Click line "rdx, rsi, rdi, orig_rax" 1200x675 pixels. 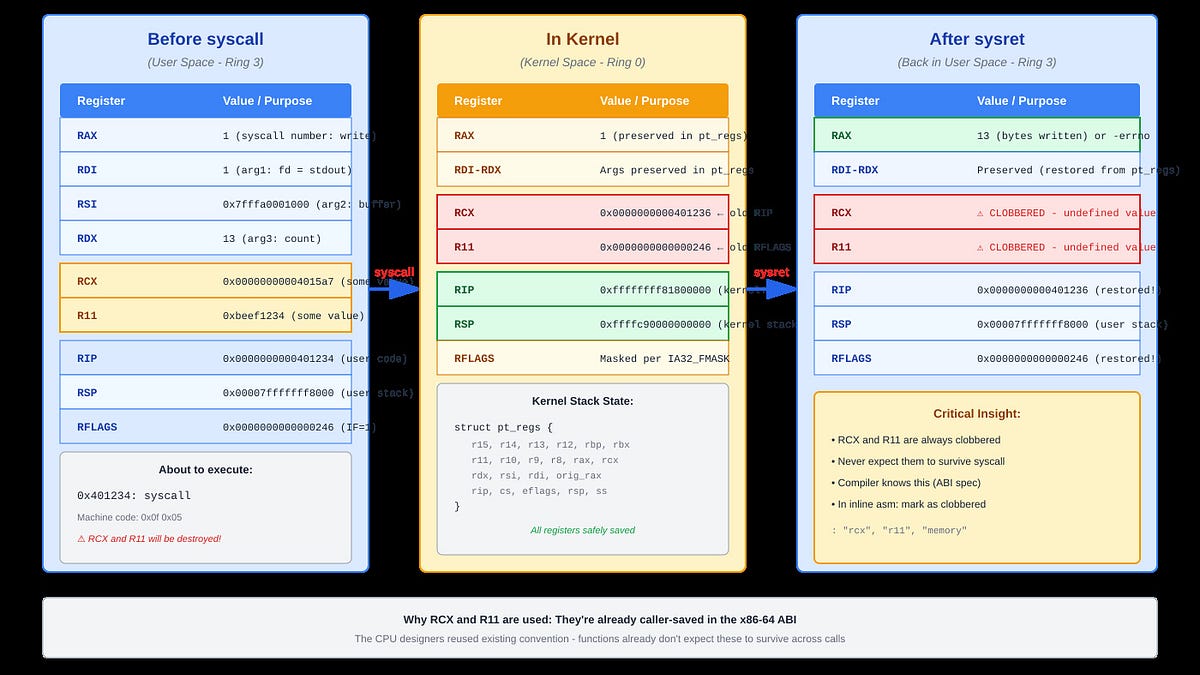[536, 476]
